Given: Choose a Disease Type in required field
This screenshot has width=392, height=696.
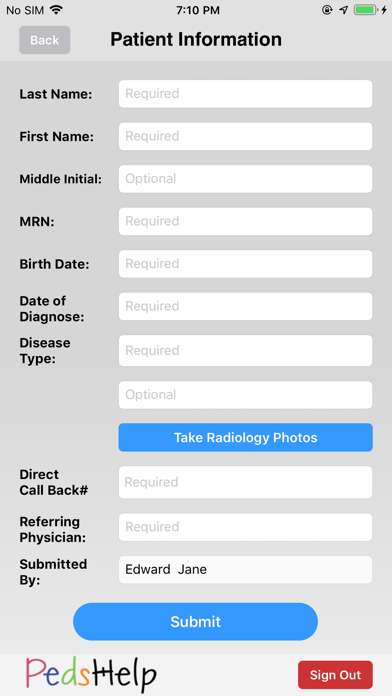Looking at the screenshot, I should pyautogui.click(x=245, y=351).
